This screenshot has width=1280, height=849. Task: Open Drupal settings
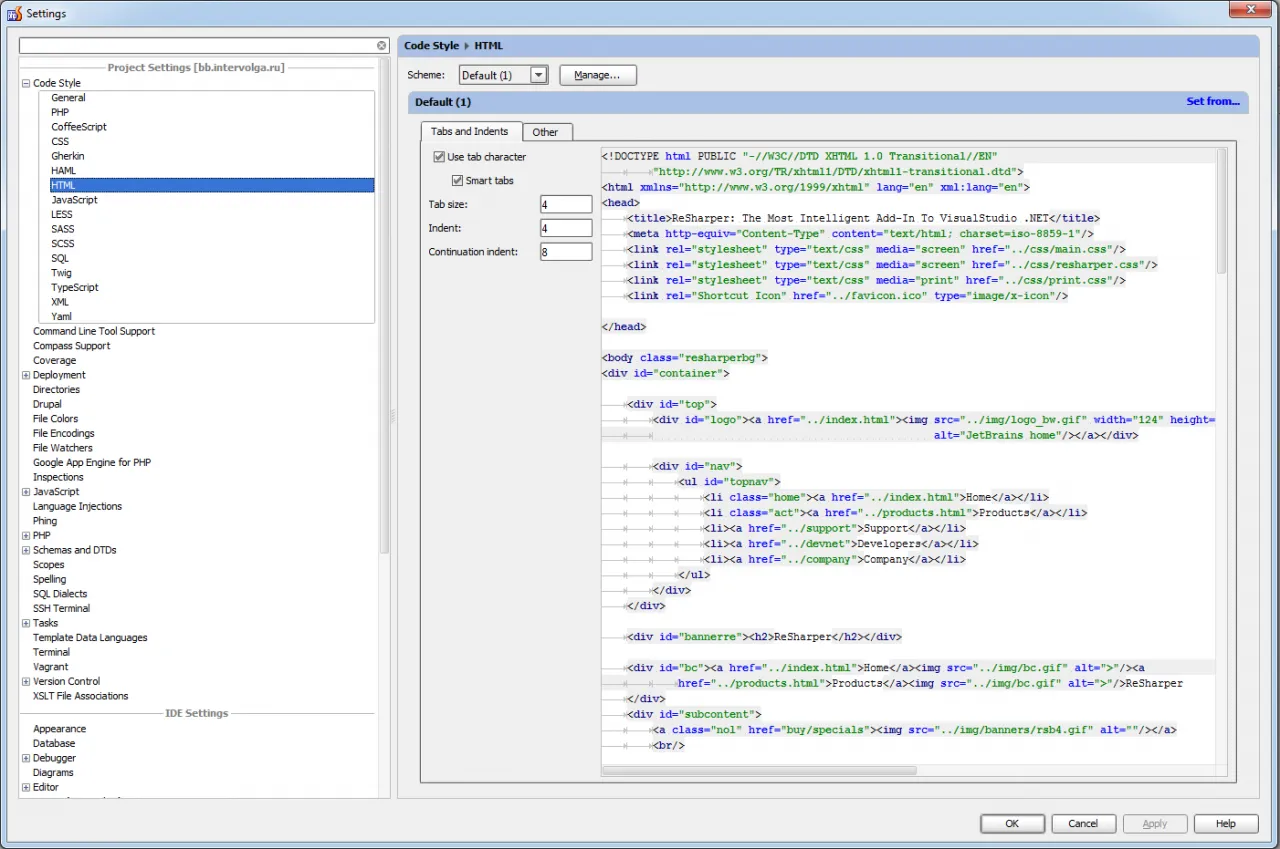(x=47, y=404)
